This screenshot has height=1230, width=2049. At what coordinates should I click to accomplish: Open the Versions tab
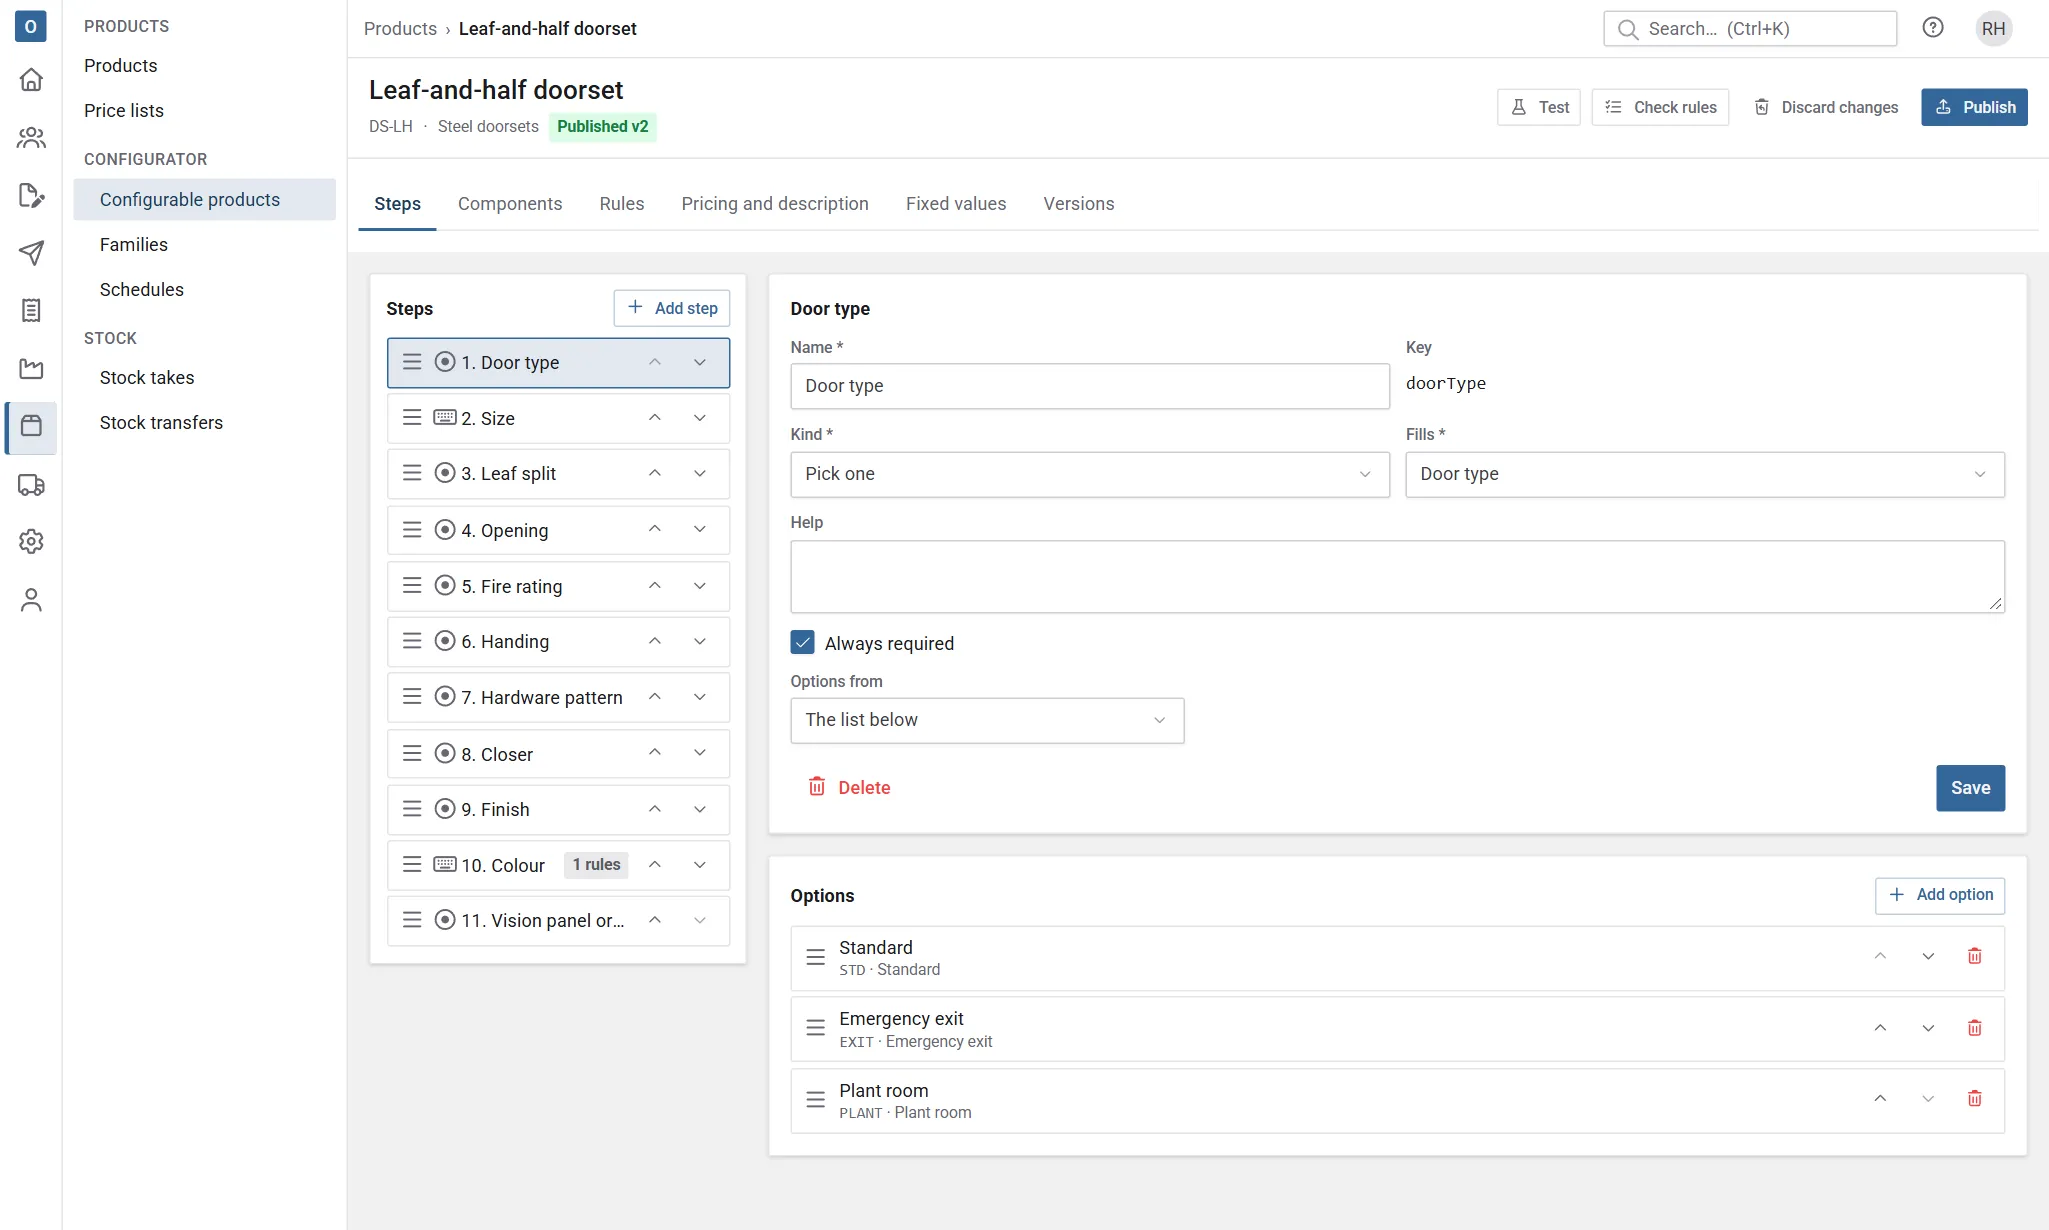pos(1078,204)
